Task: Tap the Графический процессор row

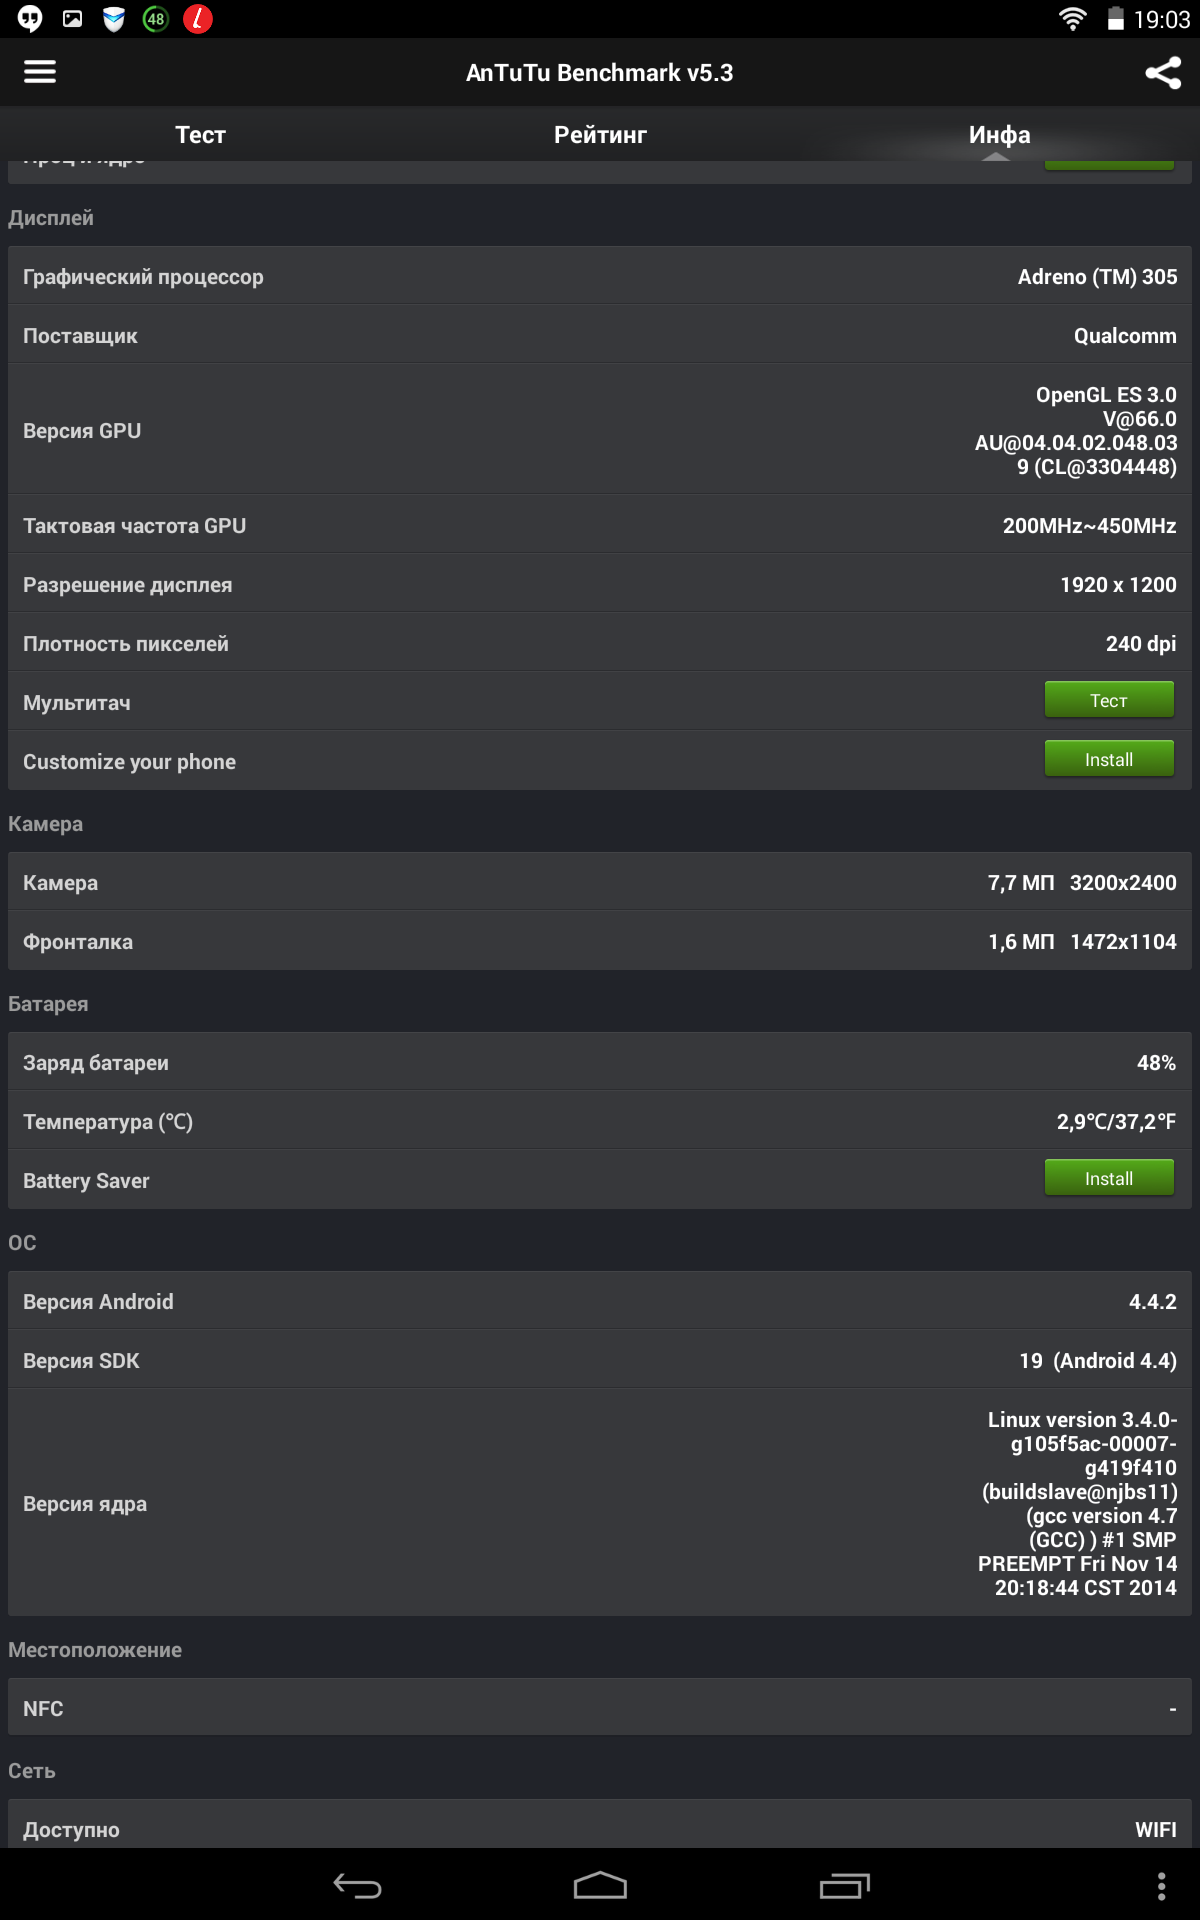Action: click(600, 276)
